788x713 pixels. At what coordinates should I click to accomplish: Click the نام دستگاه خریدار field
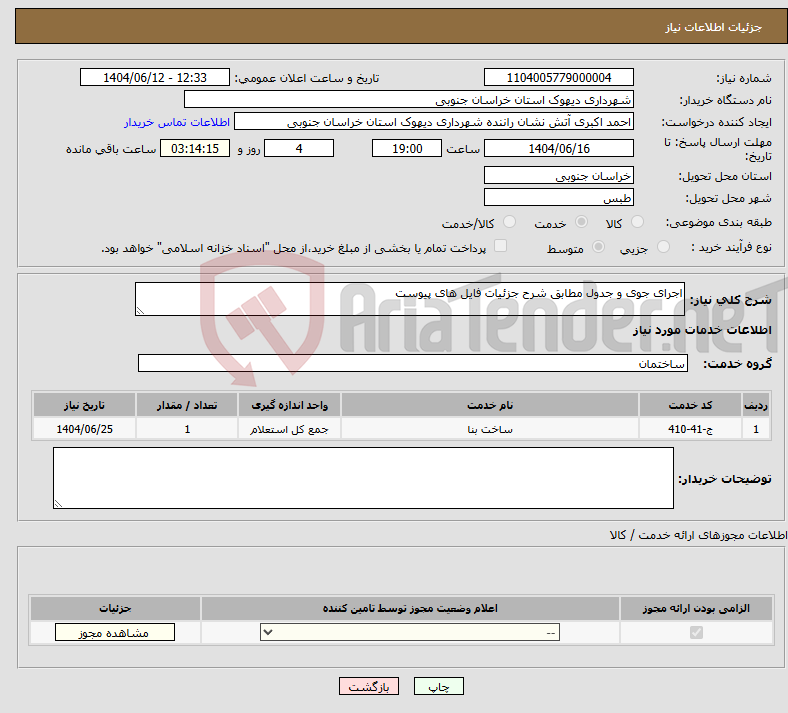point(409,99)
